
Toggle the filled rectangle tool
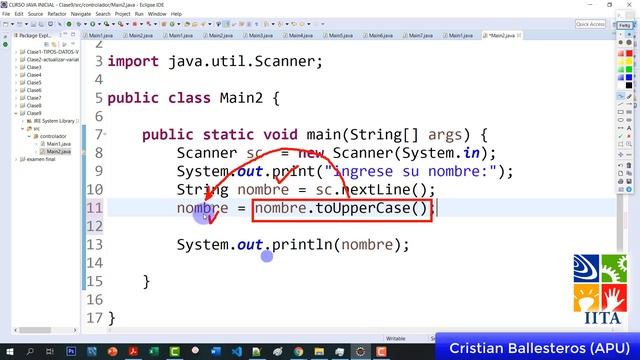[629, 112]
